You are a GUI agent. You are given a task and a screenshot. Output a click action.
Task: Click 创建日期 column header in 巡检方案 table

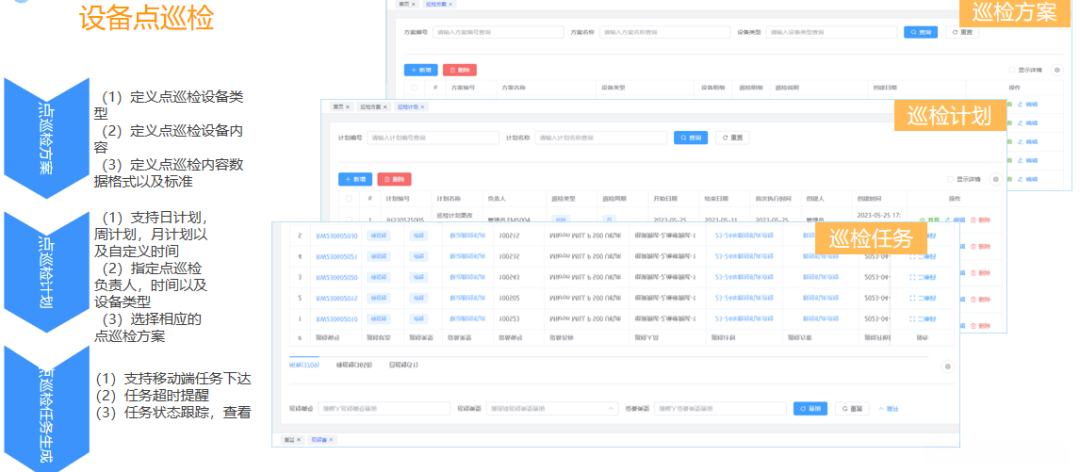(x=886, y=88)
